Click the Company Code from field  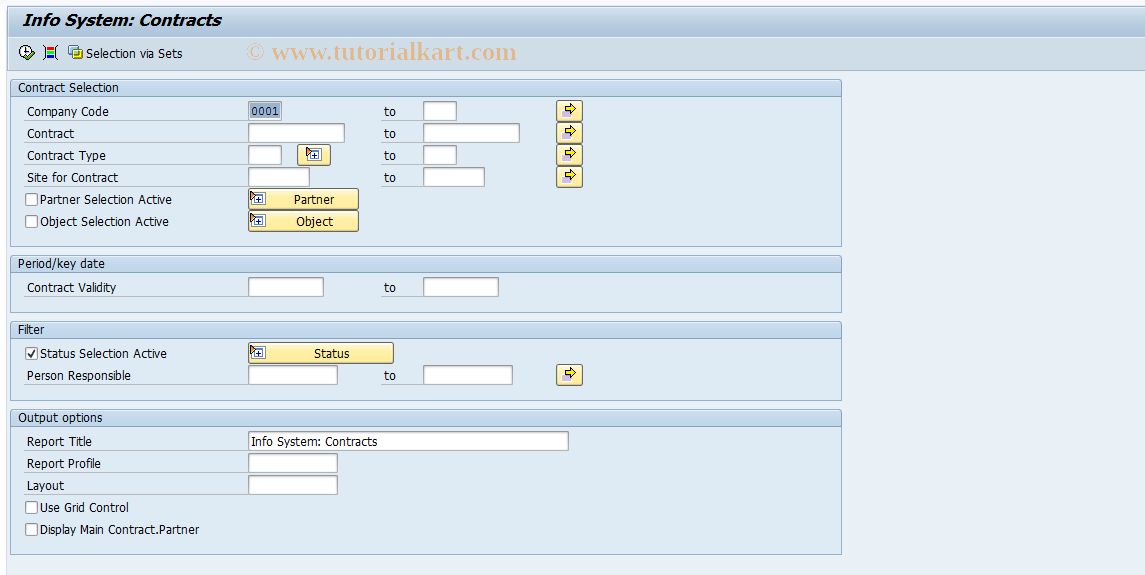tap(264, 111)
